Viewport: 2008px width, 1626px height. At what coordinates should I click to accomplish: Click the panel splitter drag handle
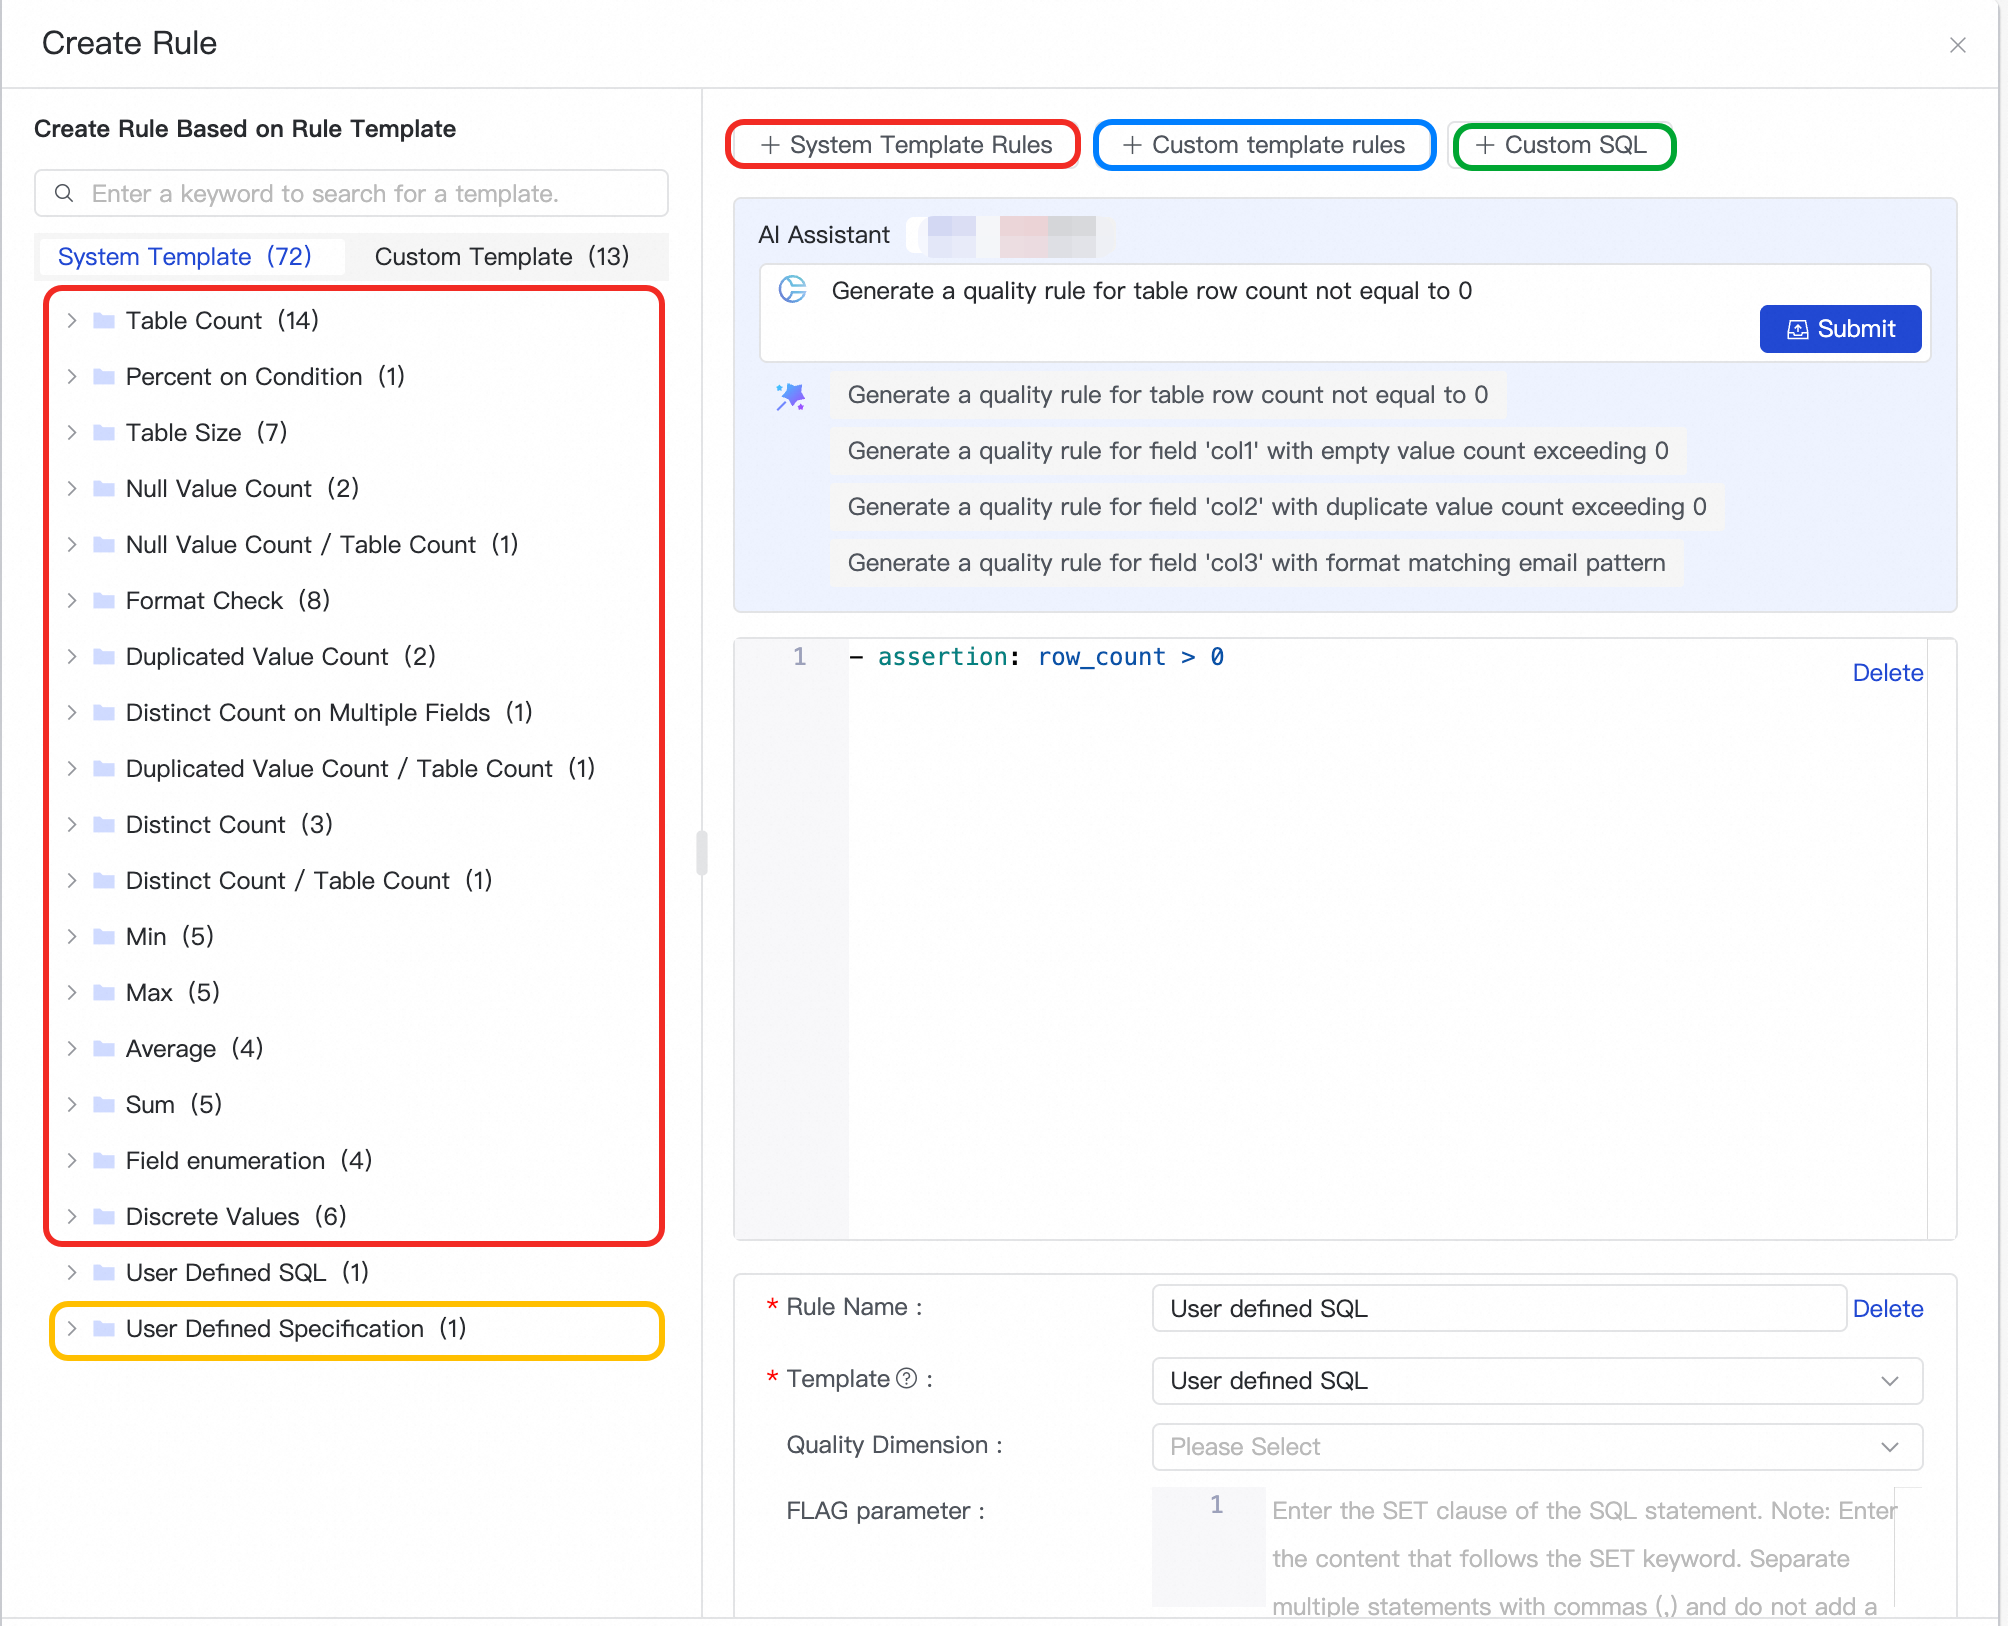point(702,852)
